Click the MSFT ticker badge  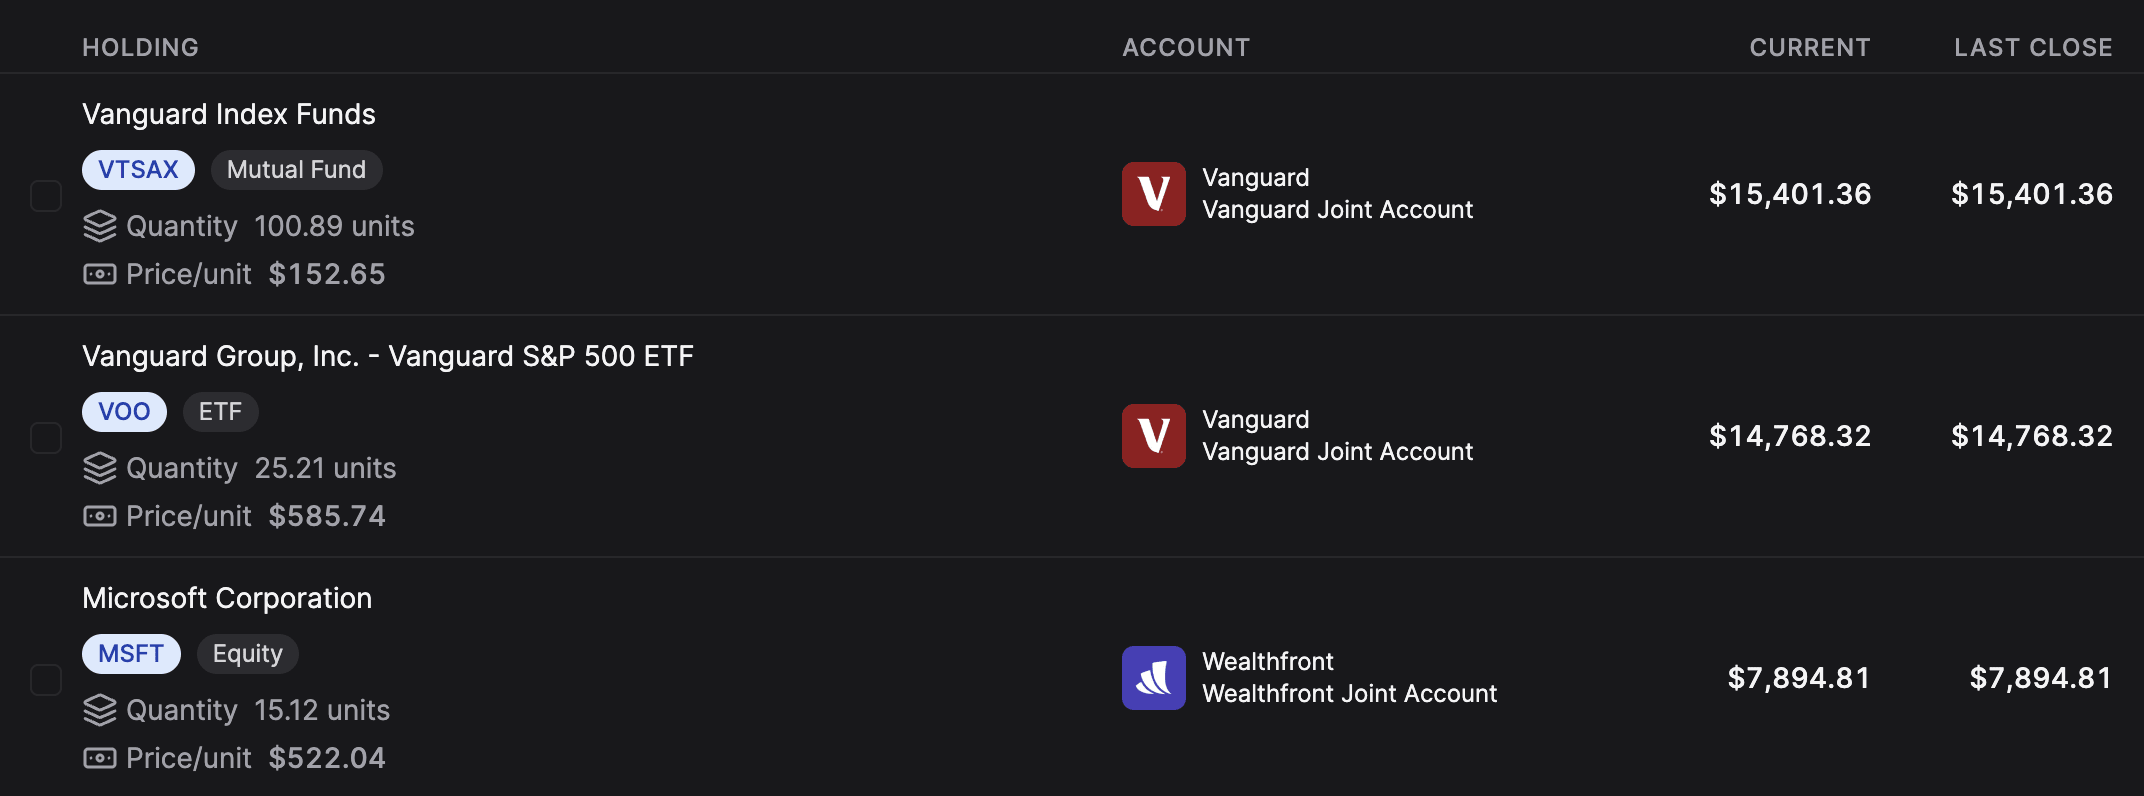coord(131,654)
